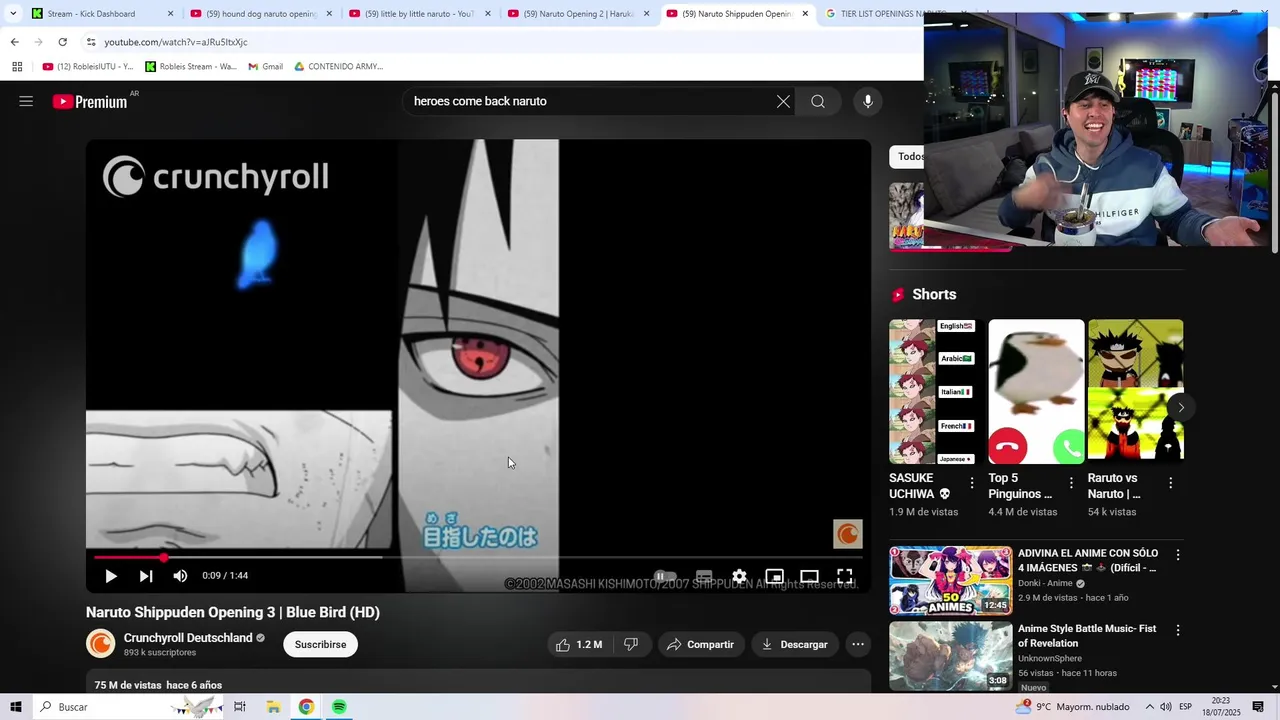Enable miniplayer mode
This screenshot has width=1280, height=720.
pyautogui.click(x=774, y=577)
